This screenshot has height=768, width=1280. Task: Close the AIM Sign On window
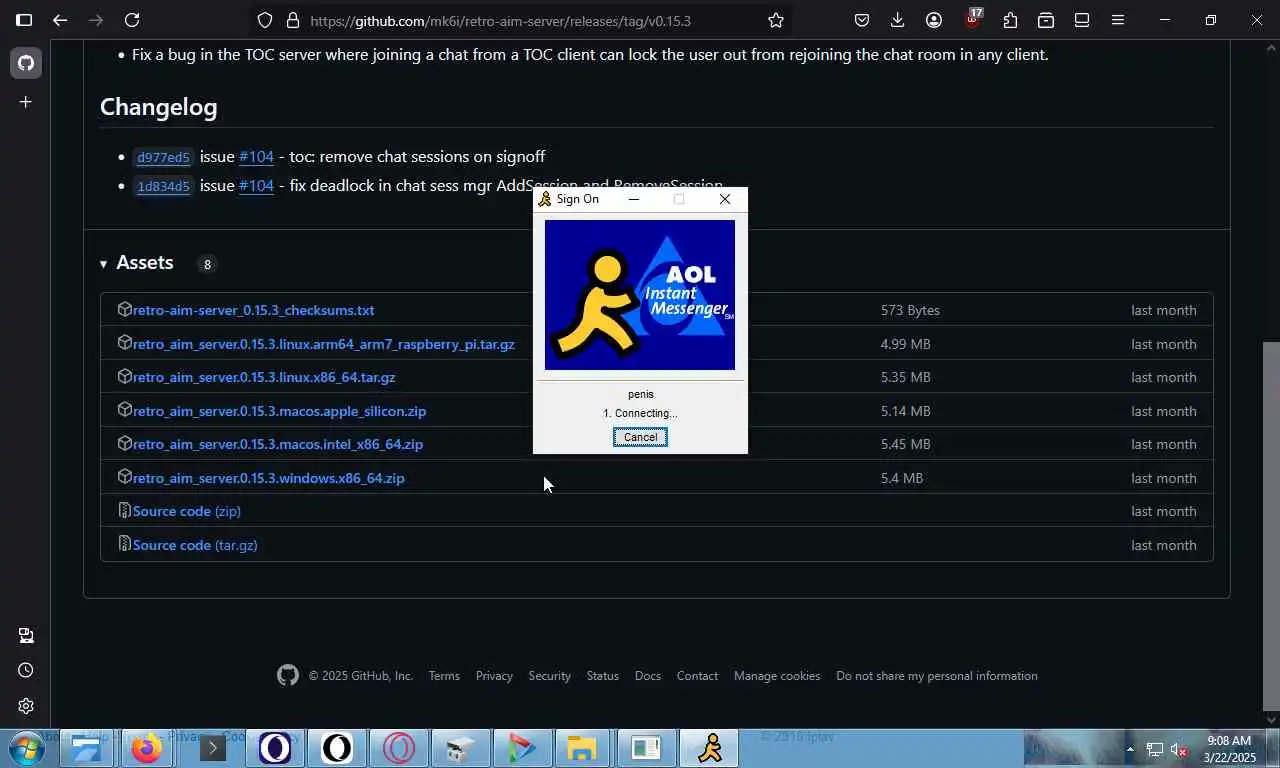click(725, 199)
